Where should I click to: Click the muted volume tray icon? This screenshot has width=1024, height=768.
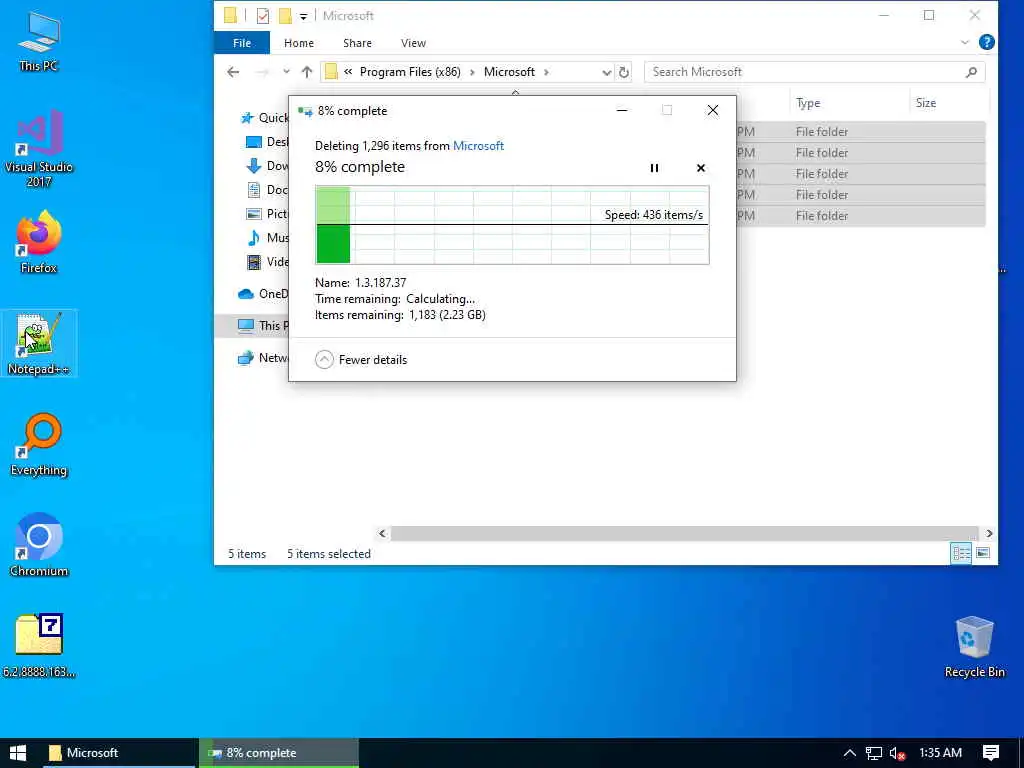click(x=897, y=753)
